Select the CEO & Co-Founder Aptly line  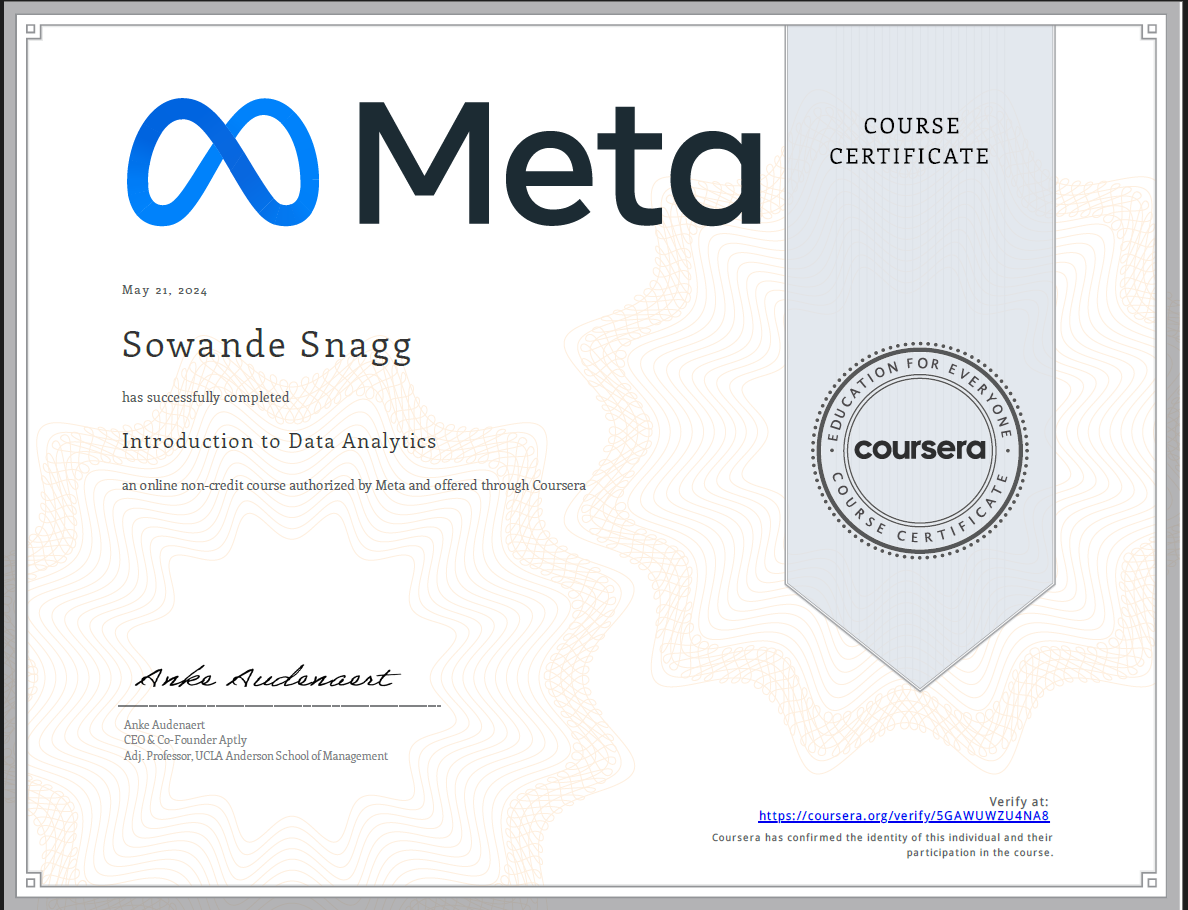(185, 740)
